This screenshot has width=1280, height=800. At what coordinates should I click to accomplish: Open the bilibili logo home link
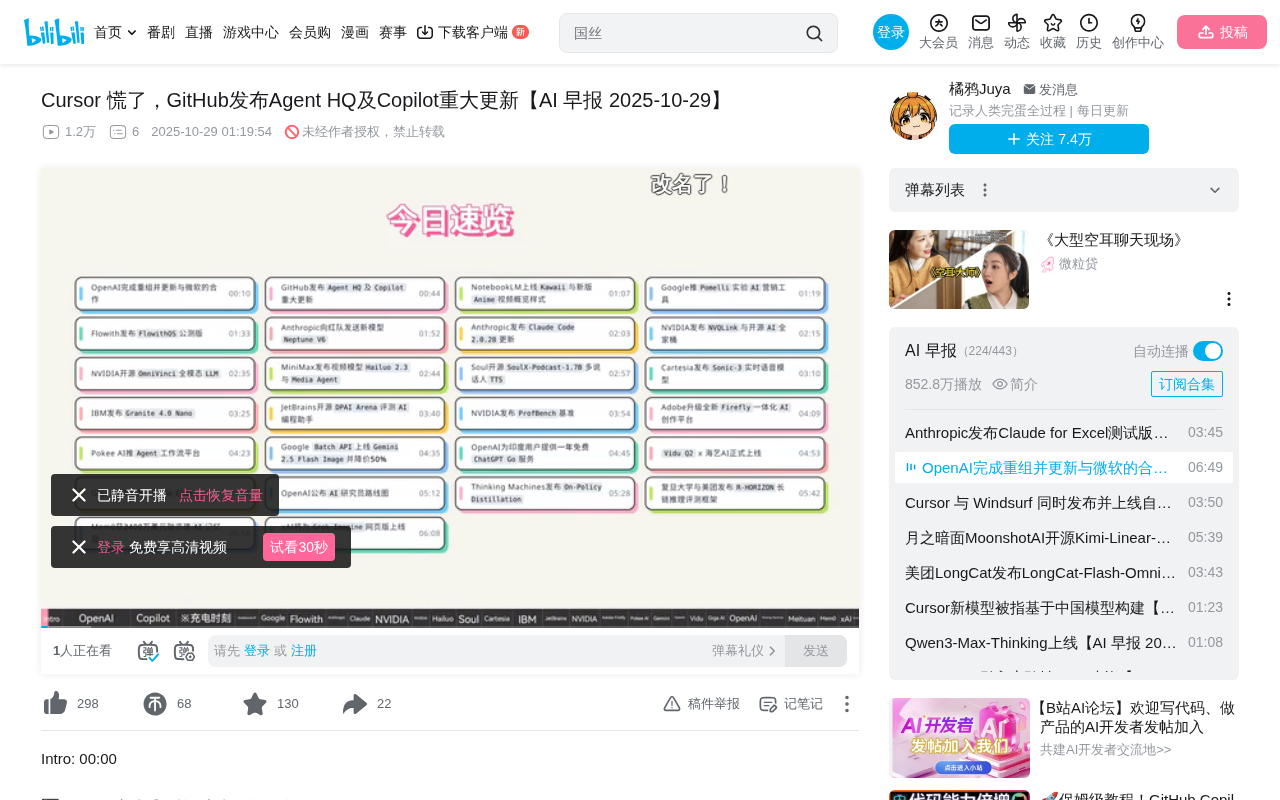pos(54,32)
